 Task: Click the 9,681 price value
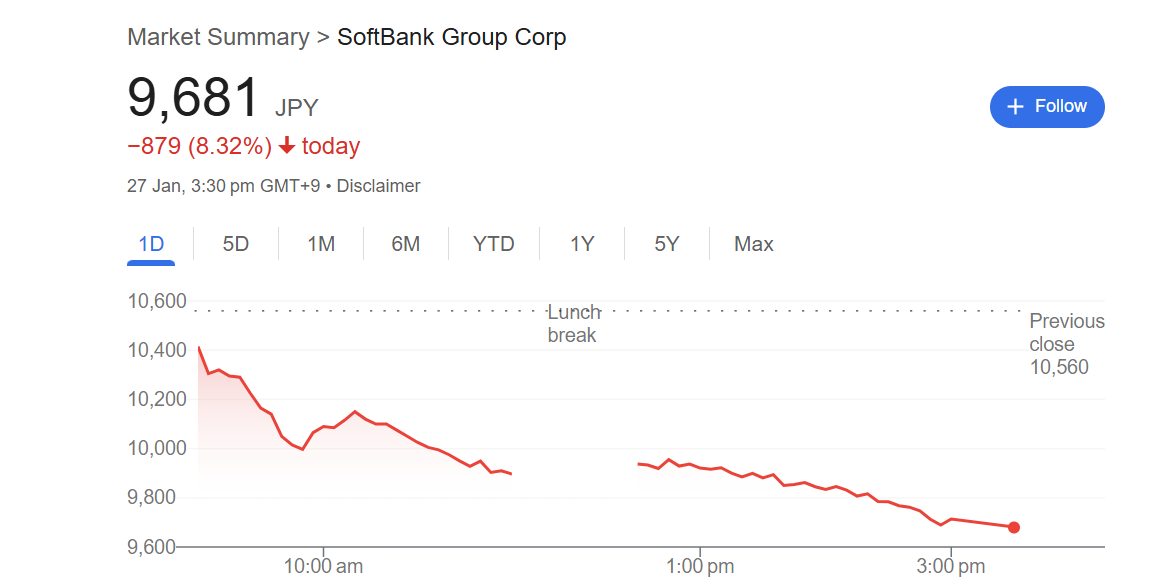(194, 98)
